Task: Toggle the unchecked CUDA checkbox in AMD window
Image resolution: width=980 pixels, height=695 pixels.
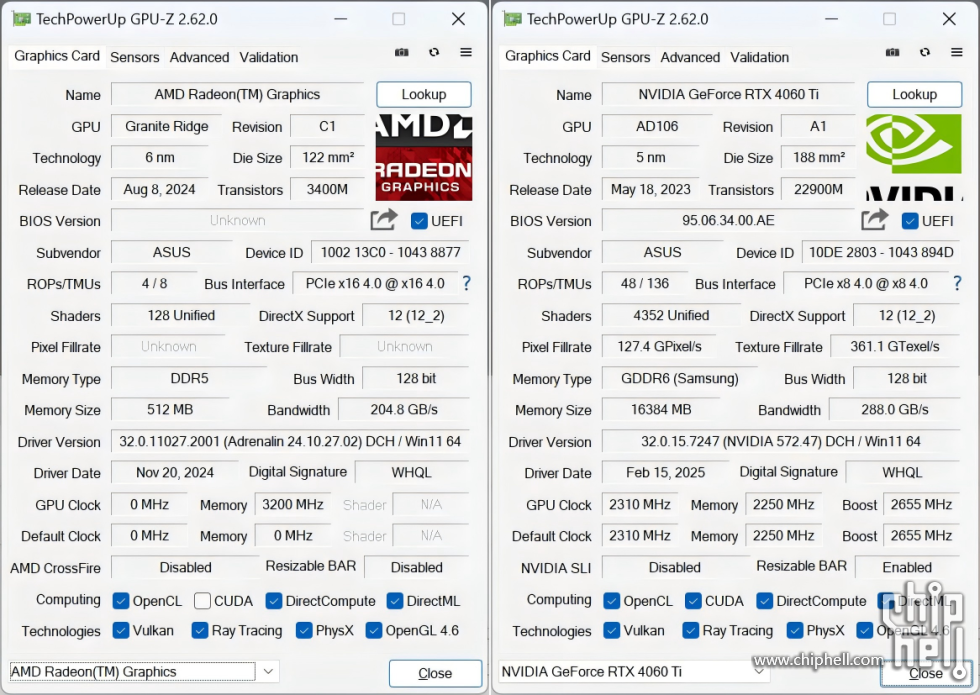Action: [x=202, y=601]
